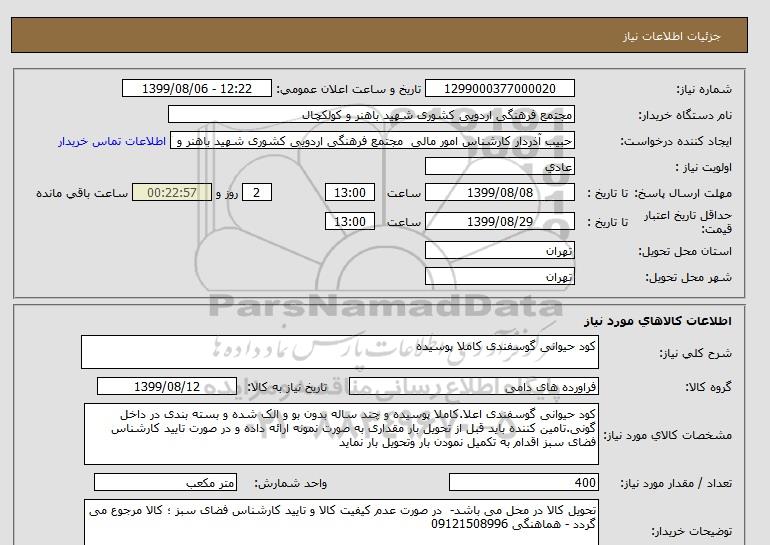
Task: Click the response deadline date 1399/08/08
Action: point(499,192)
